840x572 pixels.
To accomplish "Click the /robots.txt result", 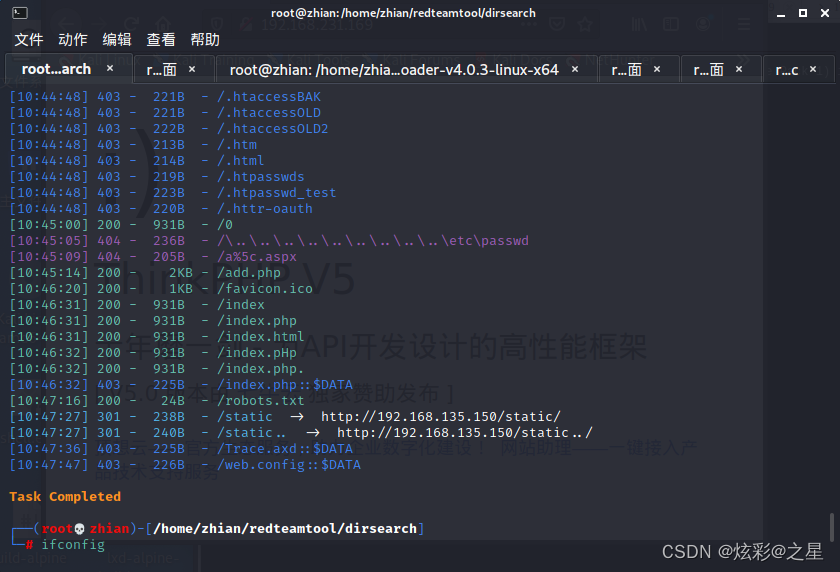I will tap(156, 401).
